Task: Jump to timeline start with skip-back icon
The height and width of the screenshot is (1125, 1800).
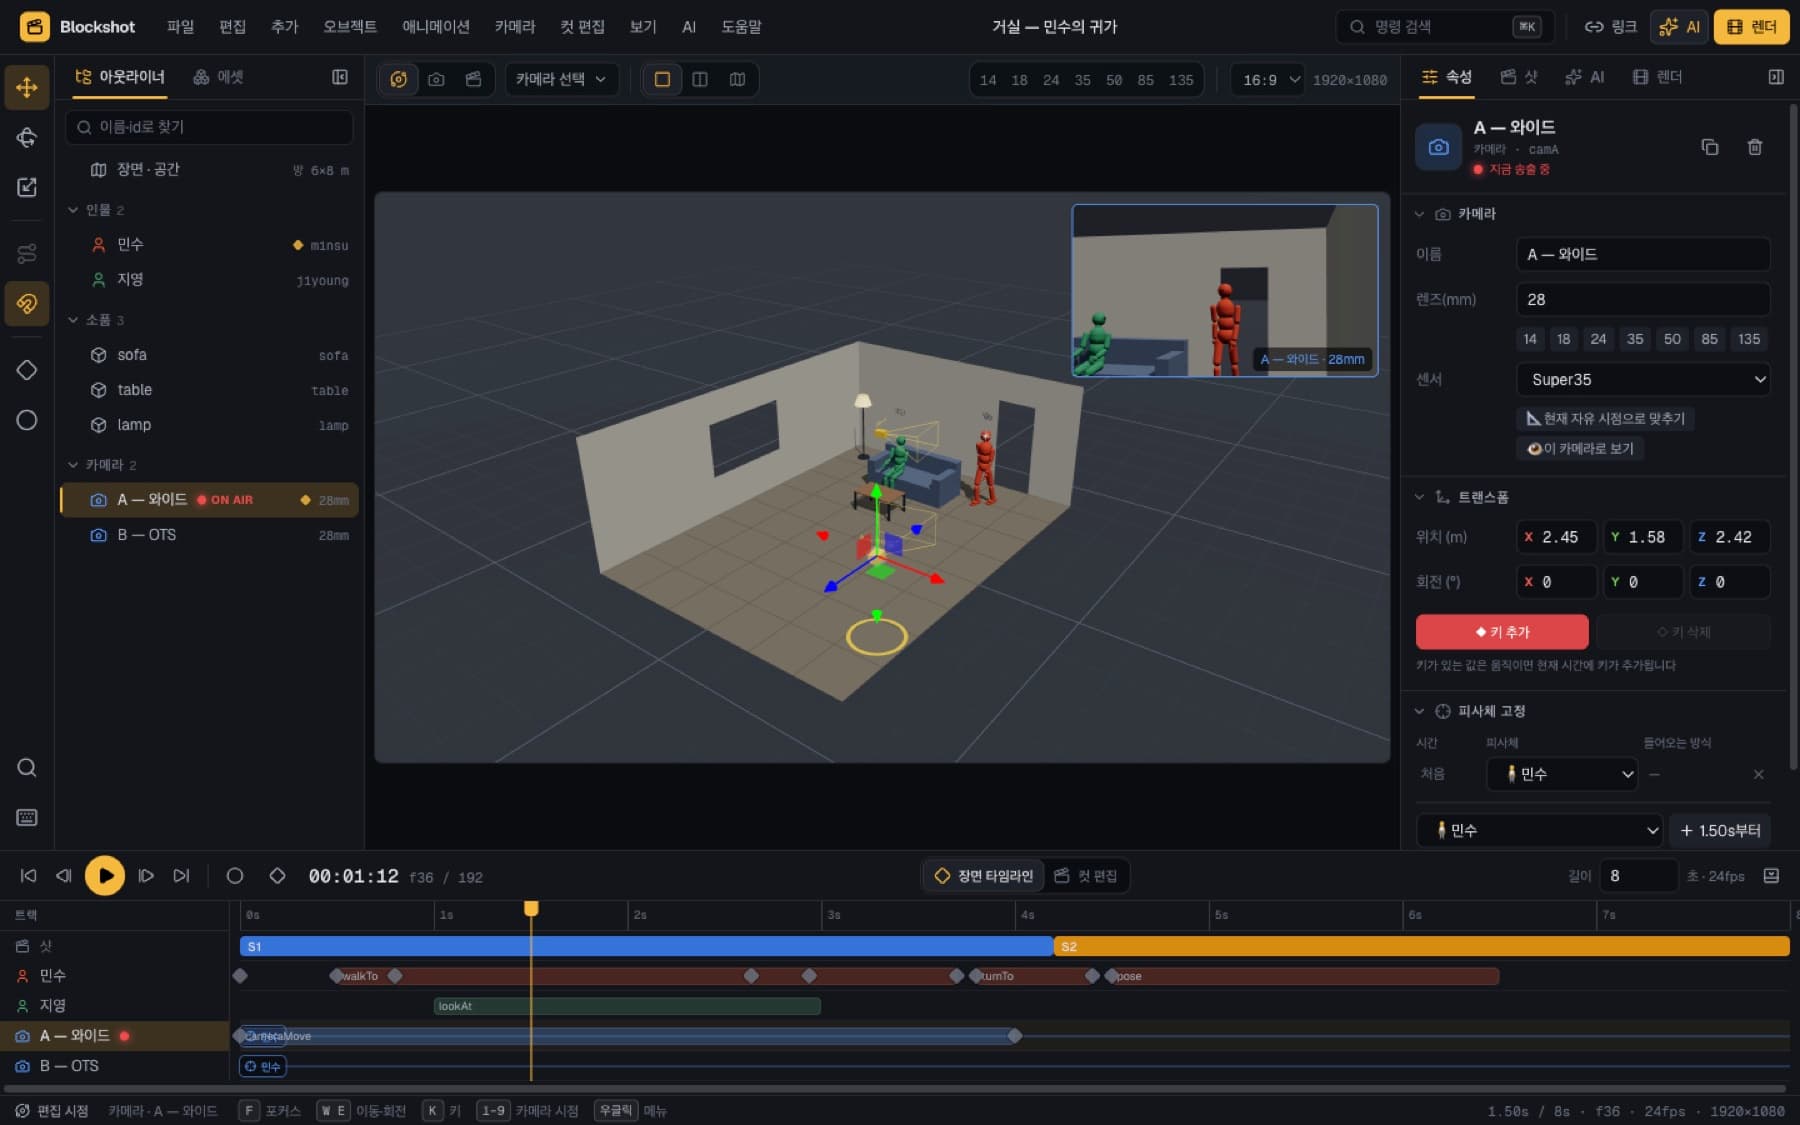Action: click(x=28, y=876)
